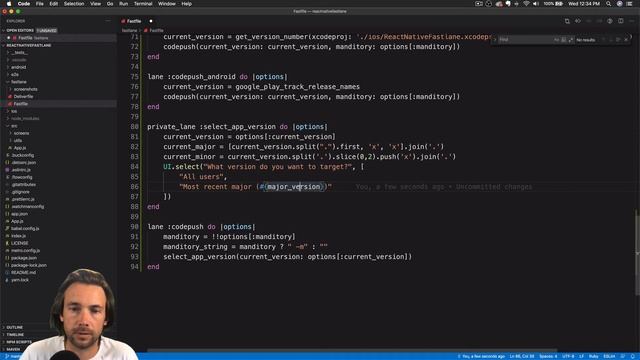640x360 pixels.
Task: Toggle Match Case in Find widget
Action: point(556,40)
